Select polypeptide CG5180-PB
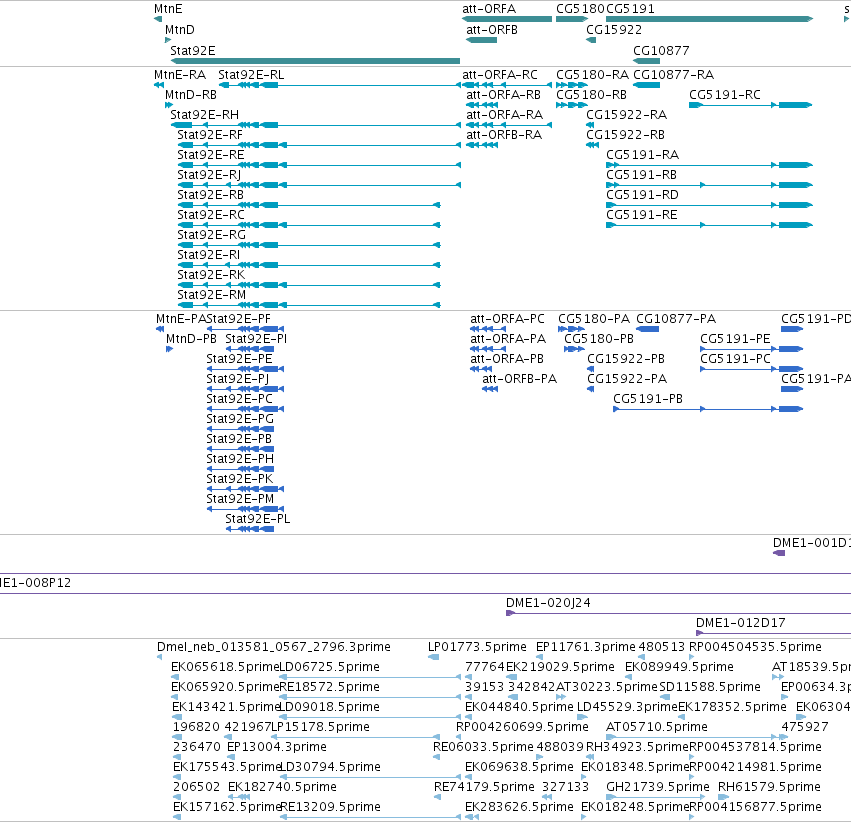The height and width of the screenshot is (822, 851). coord(574,349)
